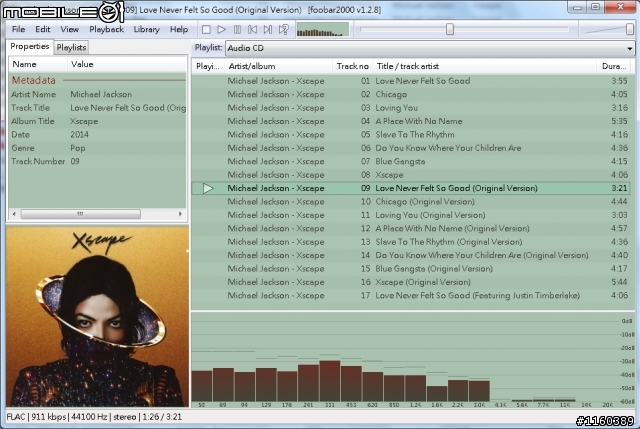
Task: Minimize the foobar2000 window
Action: click(577, 7)
